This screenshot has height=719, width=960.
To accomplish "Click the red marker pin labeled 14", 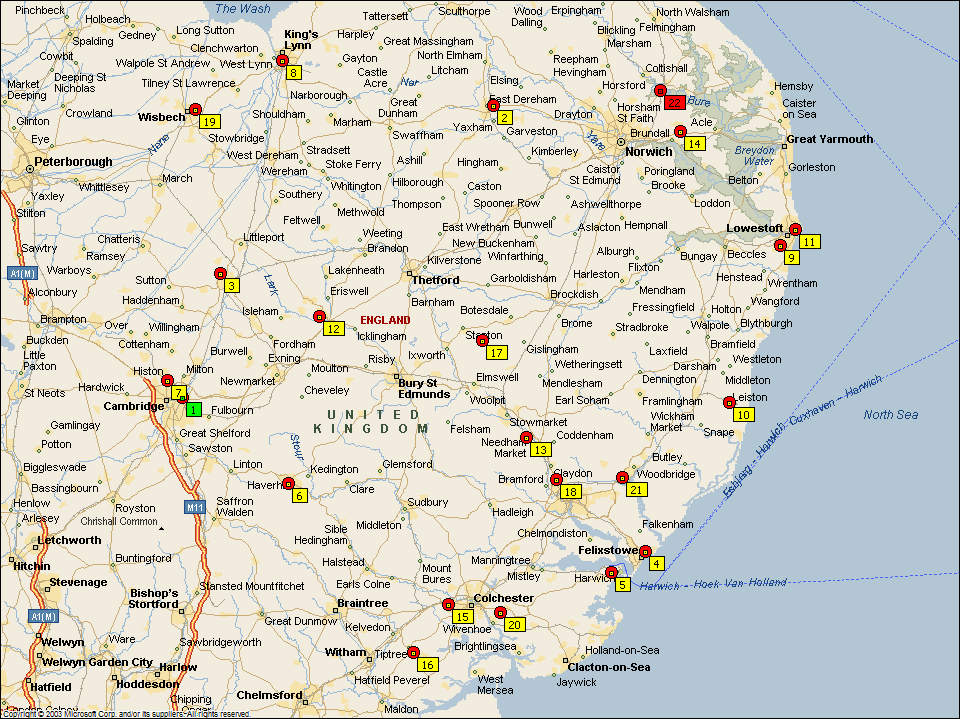I will pos(680,131).
